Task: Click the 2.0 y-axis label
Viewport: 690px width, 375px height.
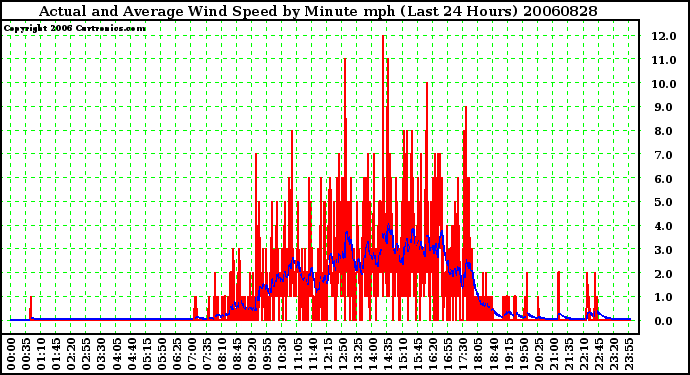Action: pyautogui.click(x=664, y=274)
